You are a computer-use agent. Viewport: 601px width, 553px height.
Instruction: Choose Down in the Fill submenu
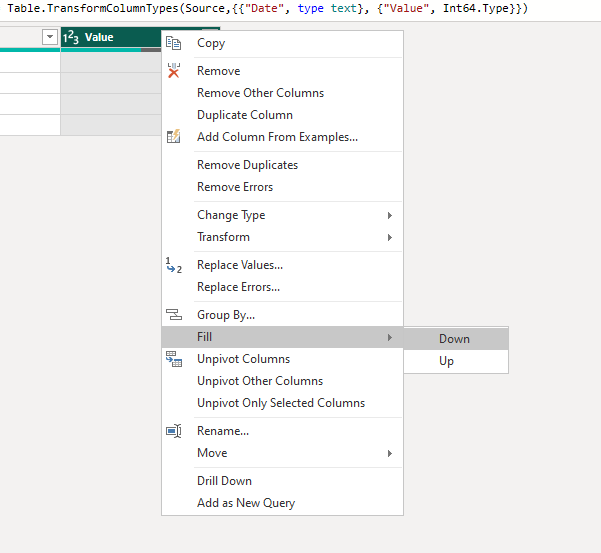[456, 339]
